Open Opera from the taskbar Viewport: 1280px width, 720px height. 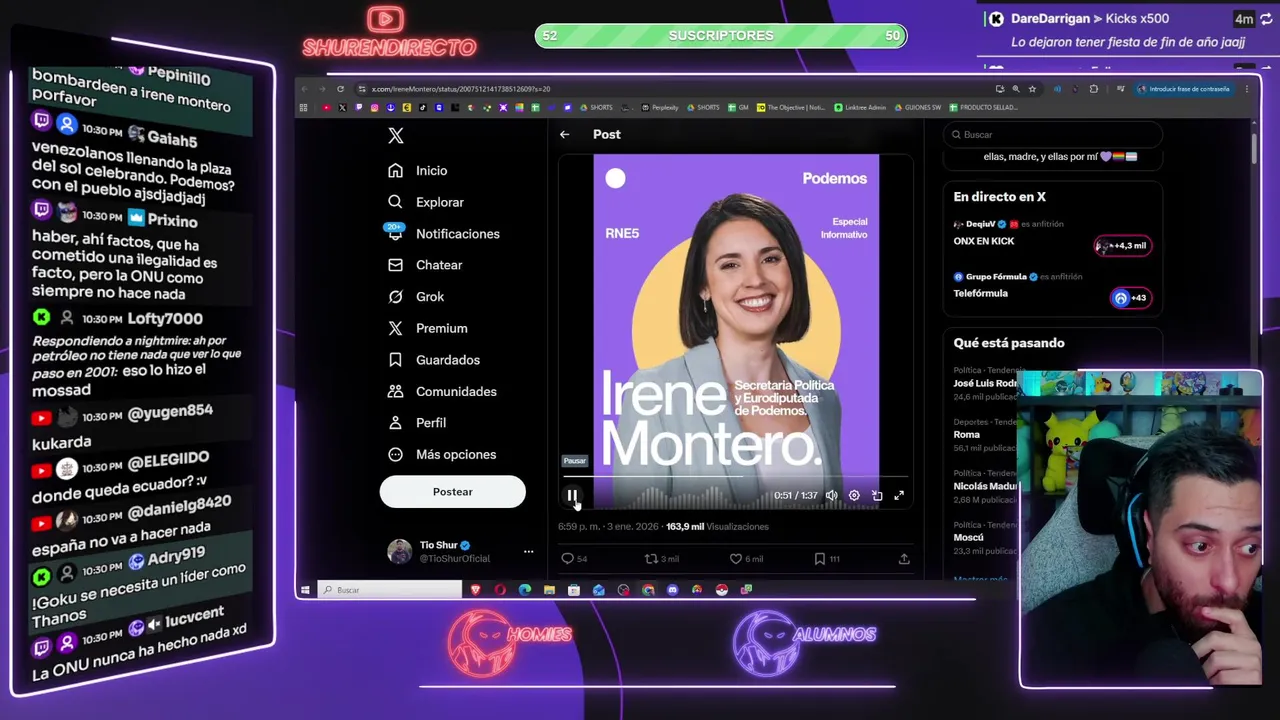tap(500, 590)
